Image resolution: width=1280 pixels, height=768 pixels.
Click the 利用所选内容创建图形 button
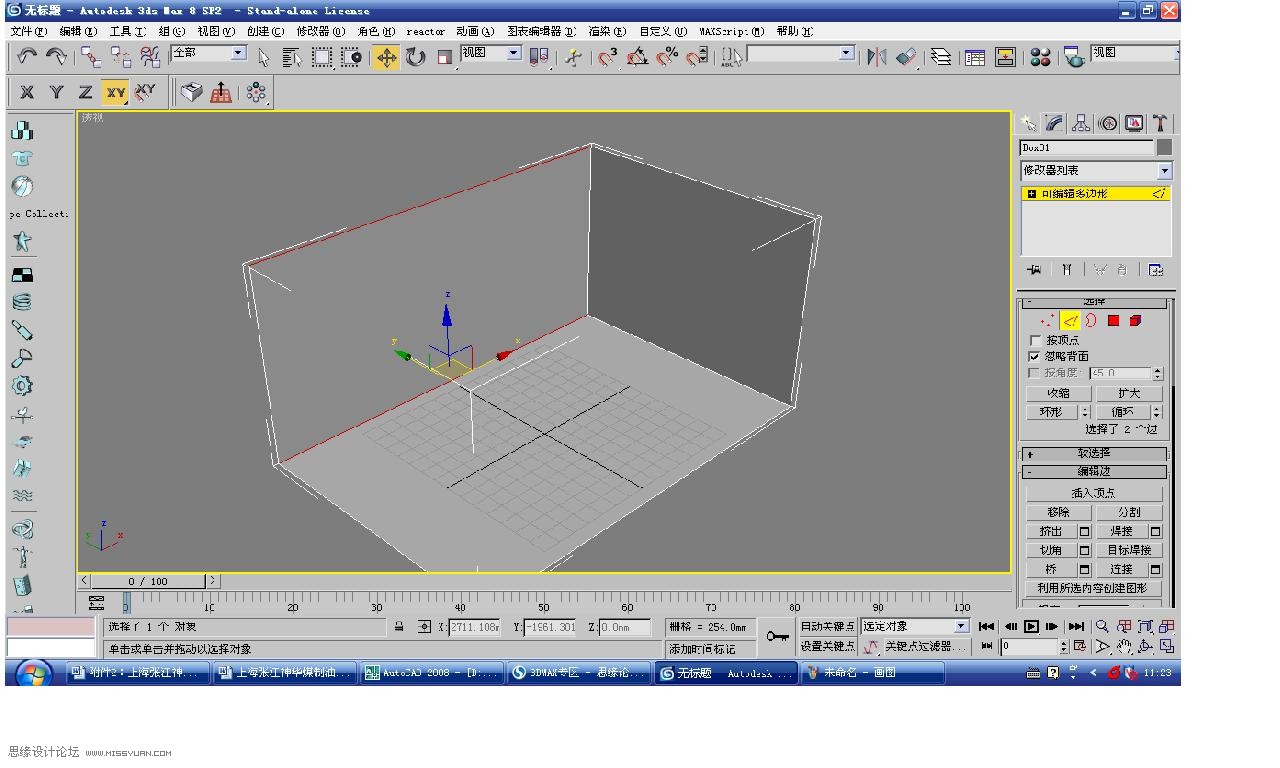(1094, 588)
